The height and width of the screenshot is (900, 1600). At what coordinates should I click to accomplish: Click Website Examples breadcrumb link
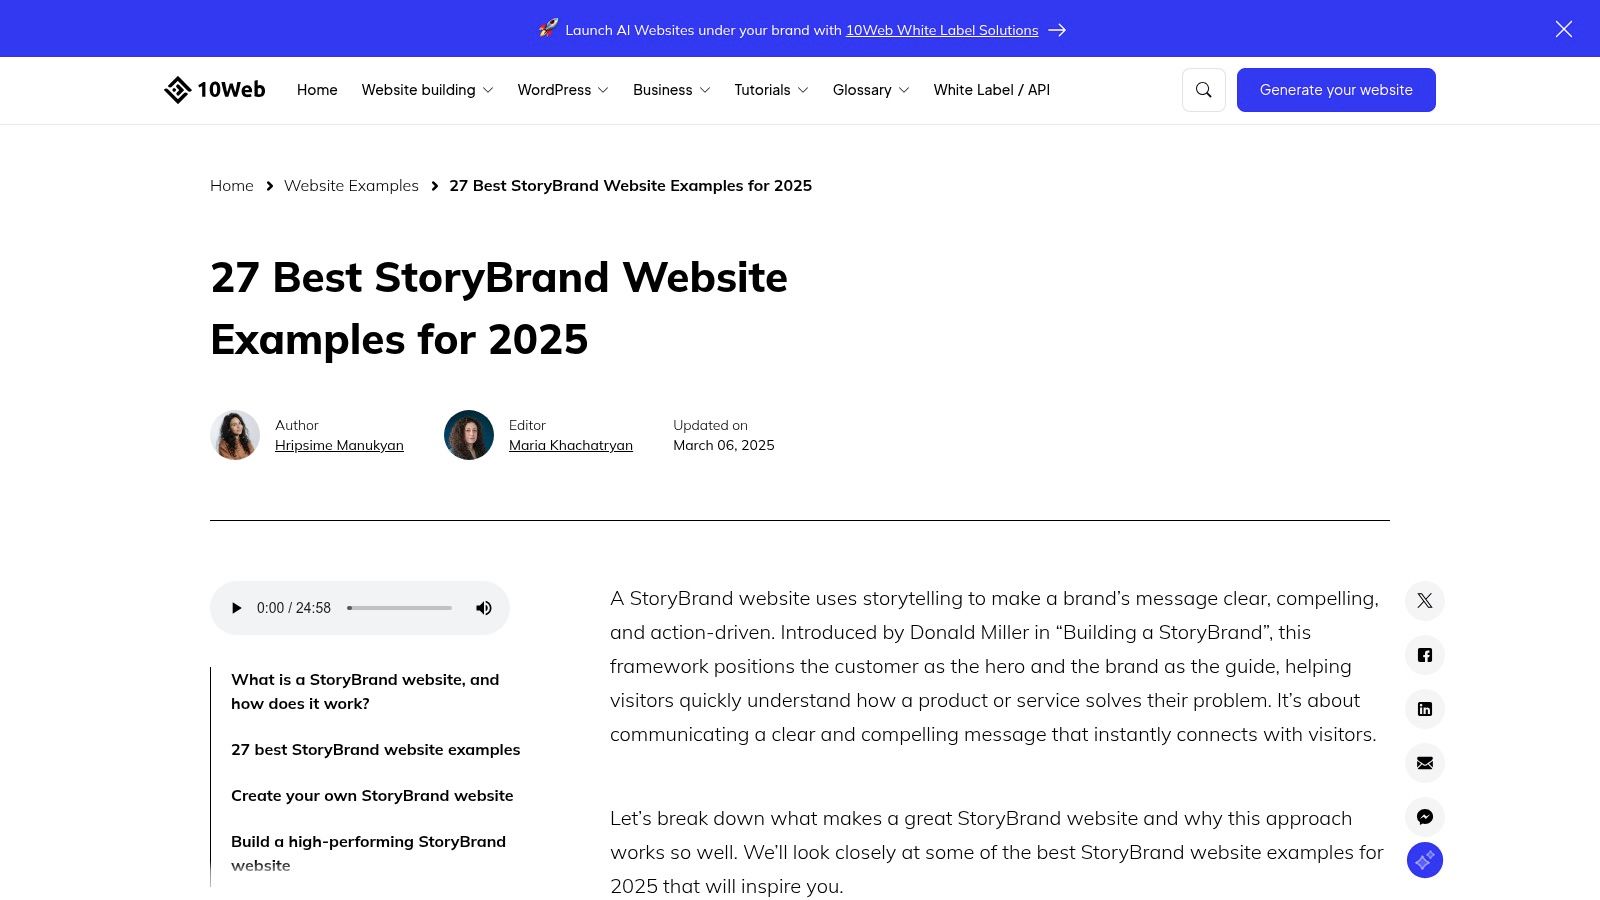click(x=351, y=186)
